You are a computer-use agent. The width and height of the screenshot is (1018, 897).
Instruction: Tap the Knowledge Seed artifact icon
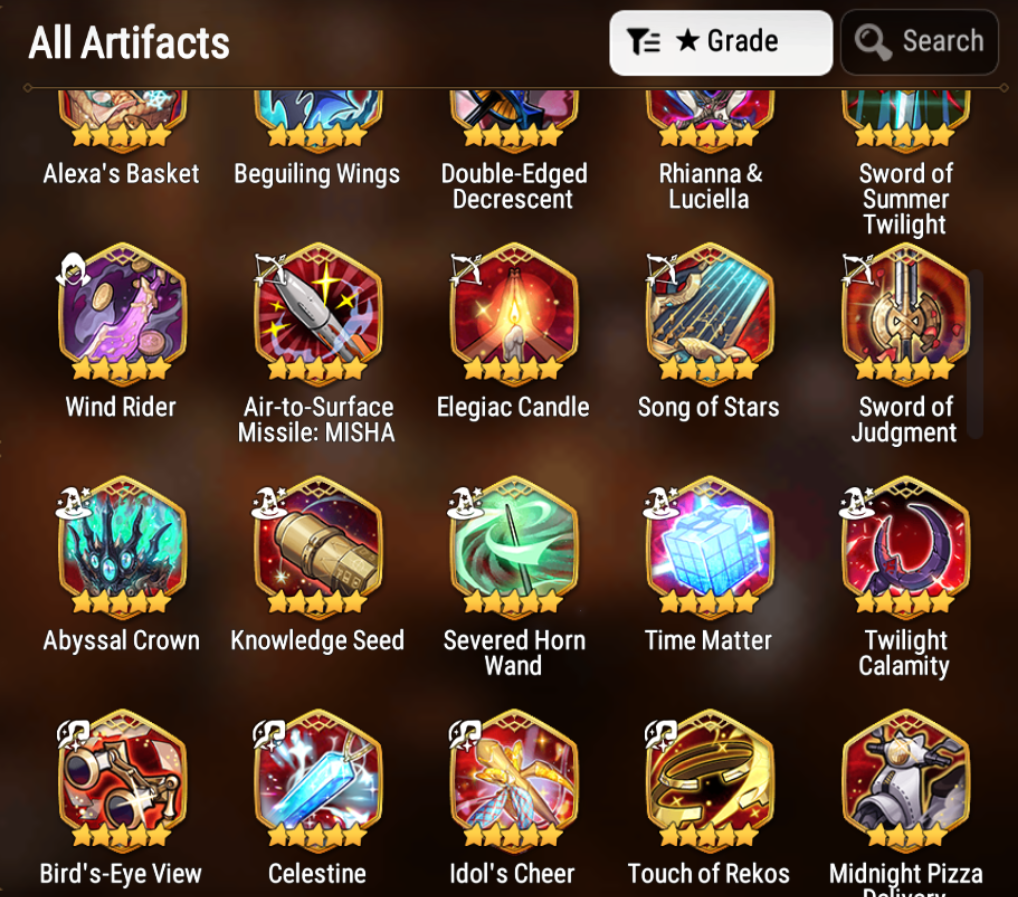(318, 547)
